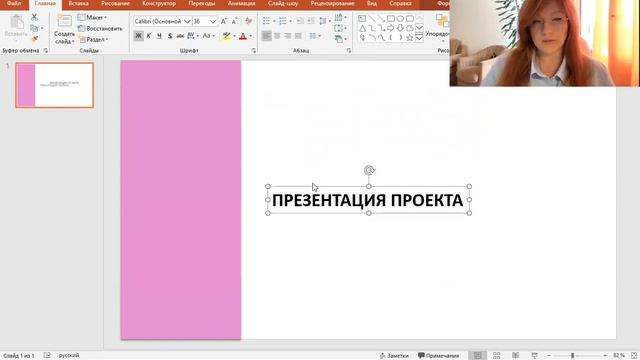Switch to the Рисование tab
Viewport: 640px width, 360px height.
[x=115, y=3]
